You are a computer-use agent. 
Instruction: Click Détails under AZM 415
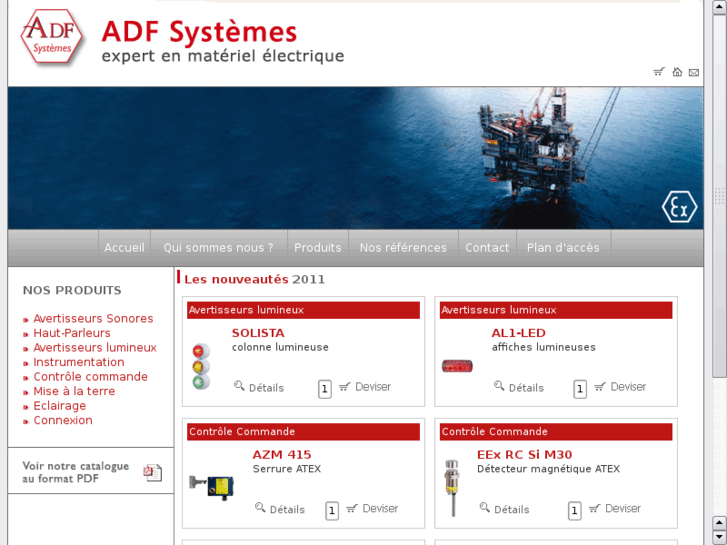[x=287, y=510]
